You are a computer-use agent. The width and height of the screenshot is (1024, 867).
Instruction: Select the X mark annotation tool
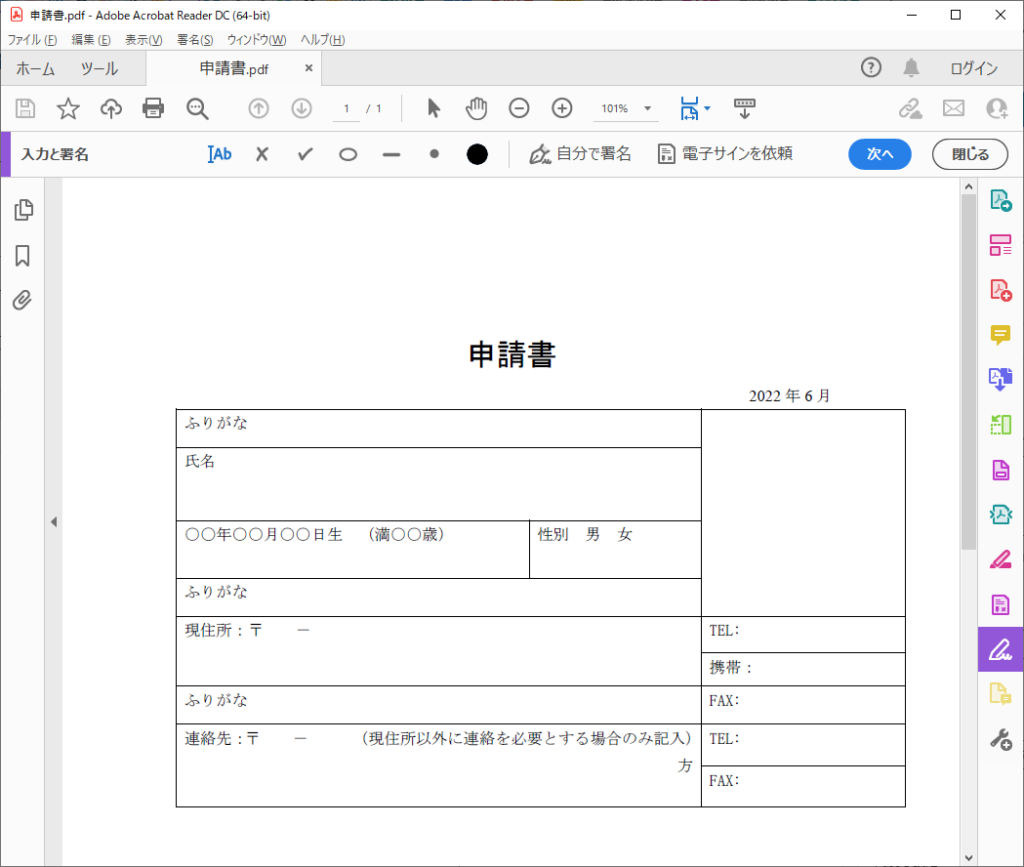tap(262, 154)
